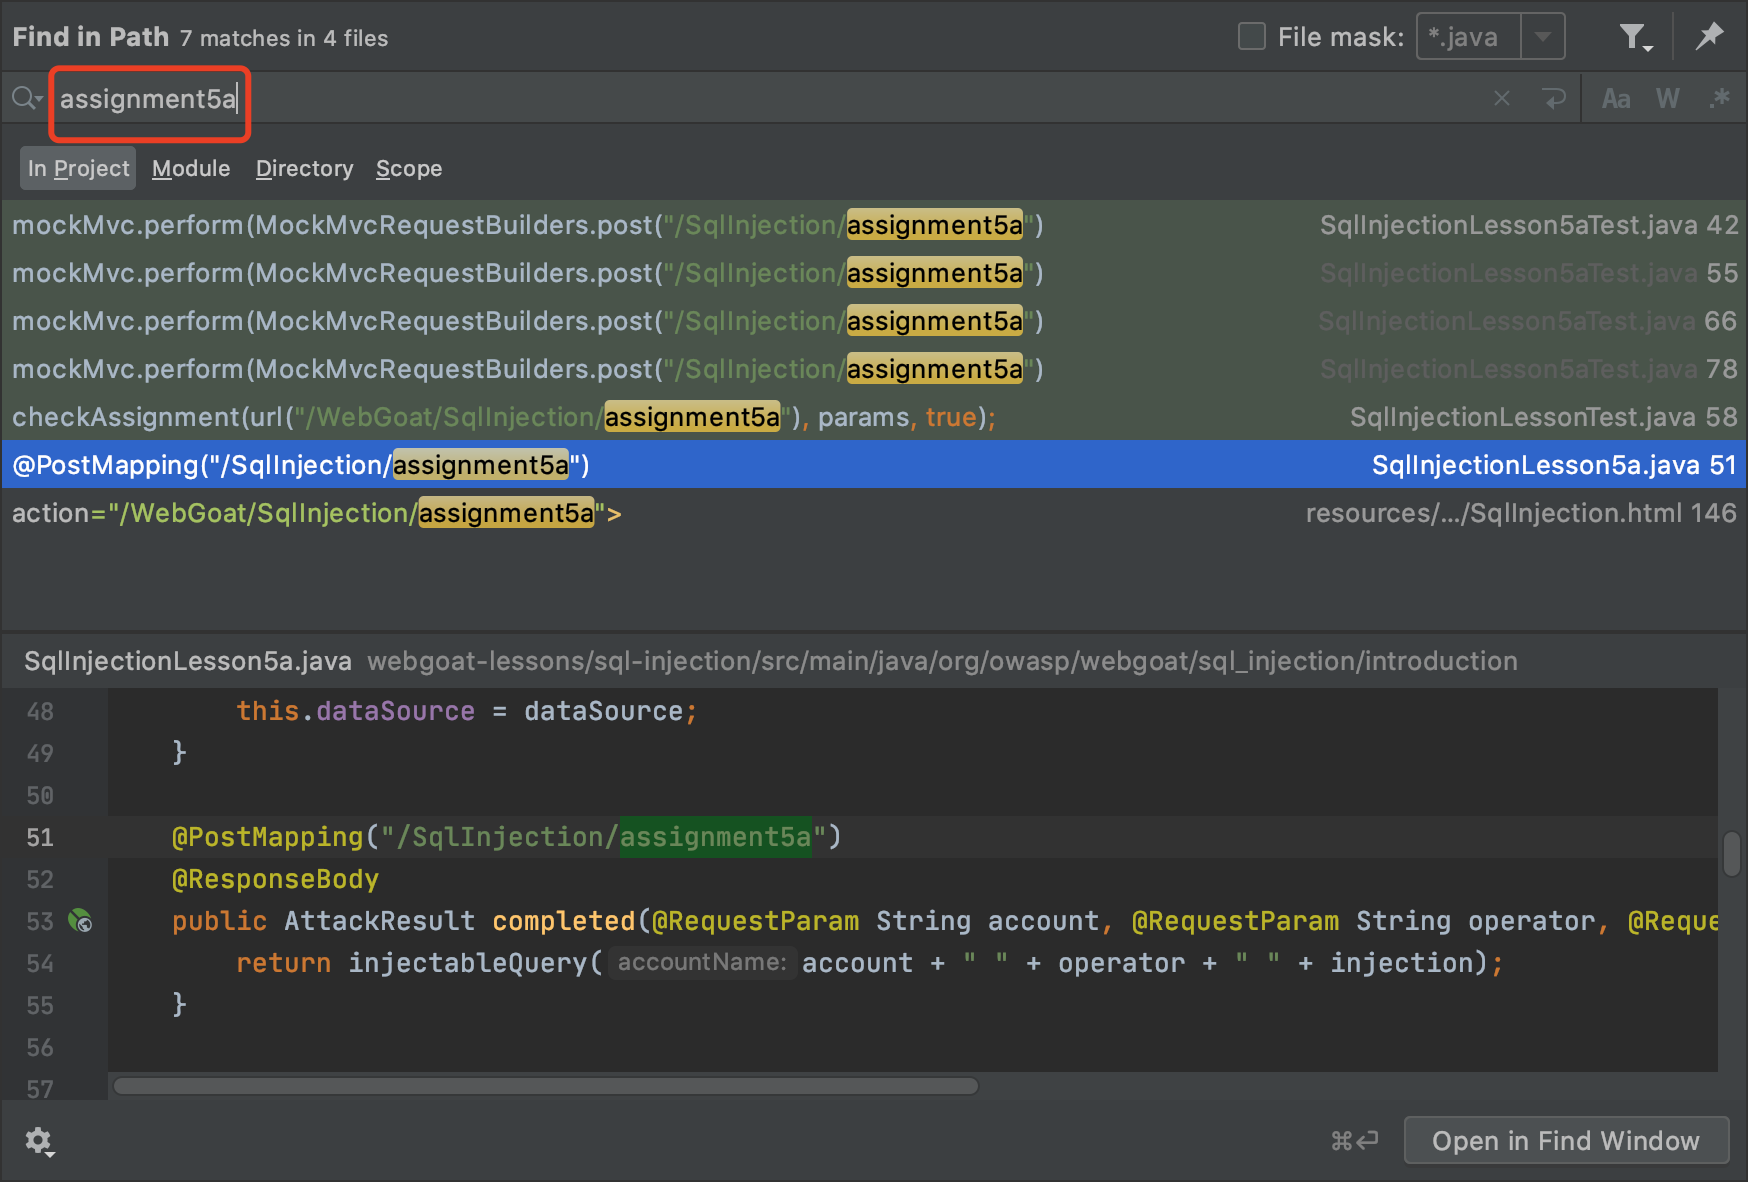Toggle Match Case (Aa) option
The image size is (1748, 1182).
1615,98
